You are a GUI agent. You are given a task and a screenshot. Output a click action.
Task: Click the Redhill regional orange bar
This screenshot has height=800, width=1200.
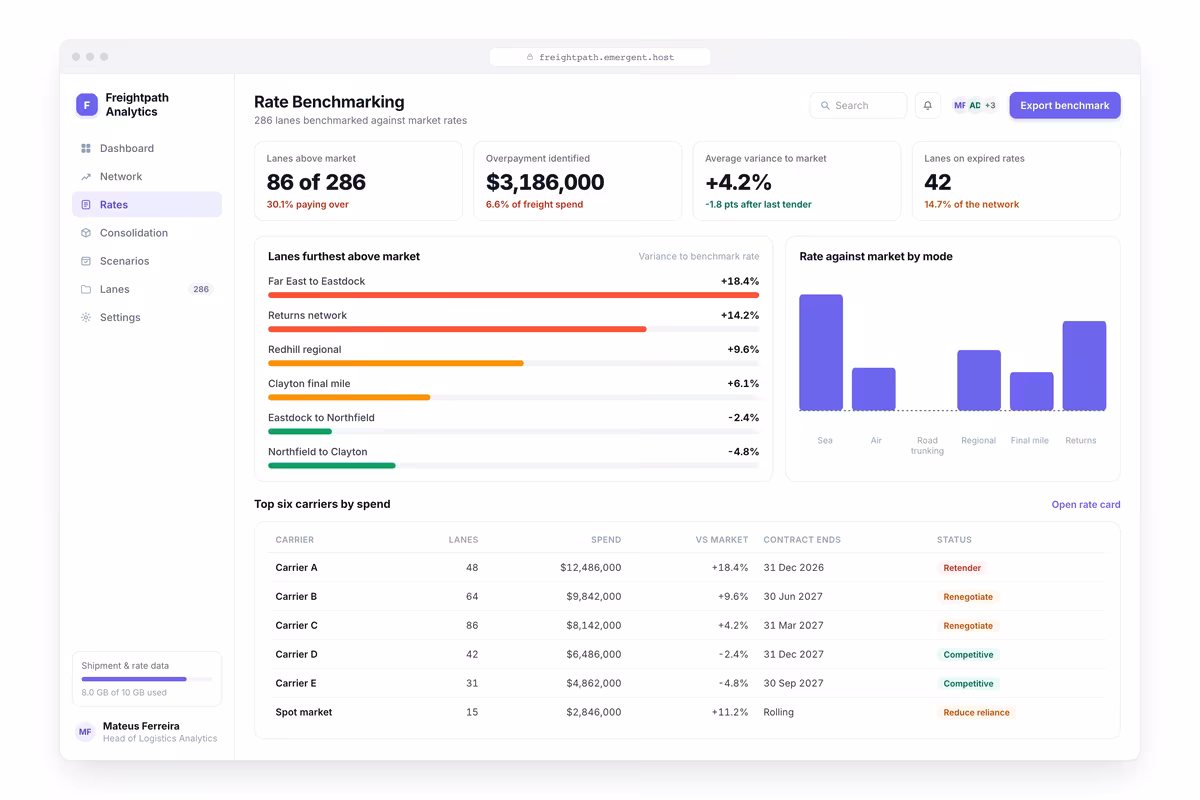(396, 363)
